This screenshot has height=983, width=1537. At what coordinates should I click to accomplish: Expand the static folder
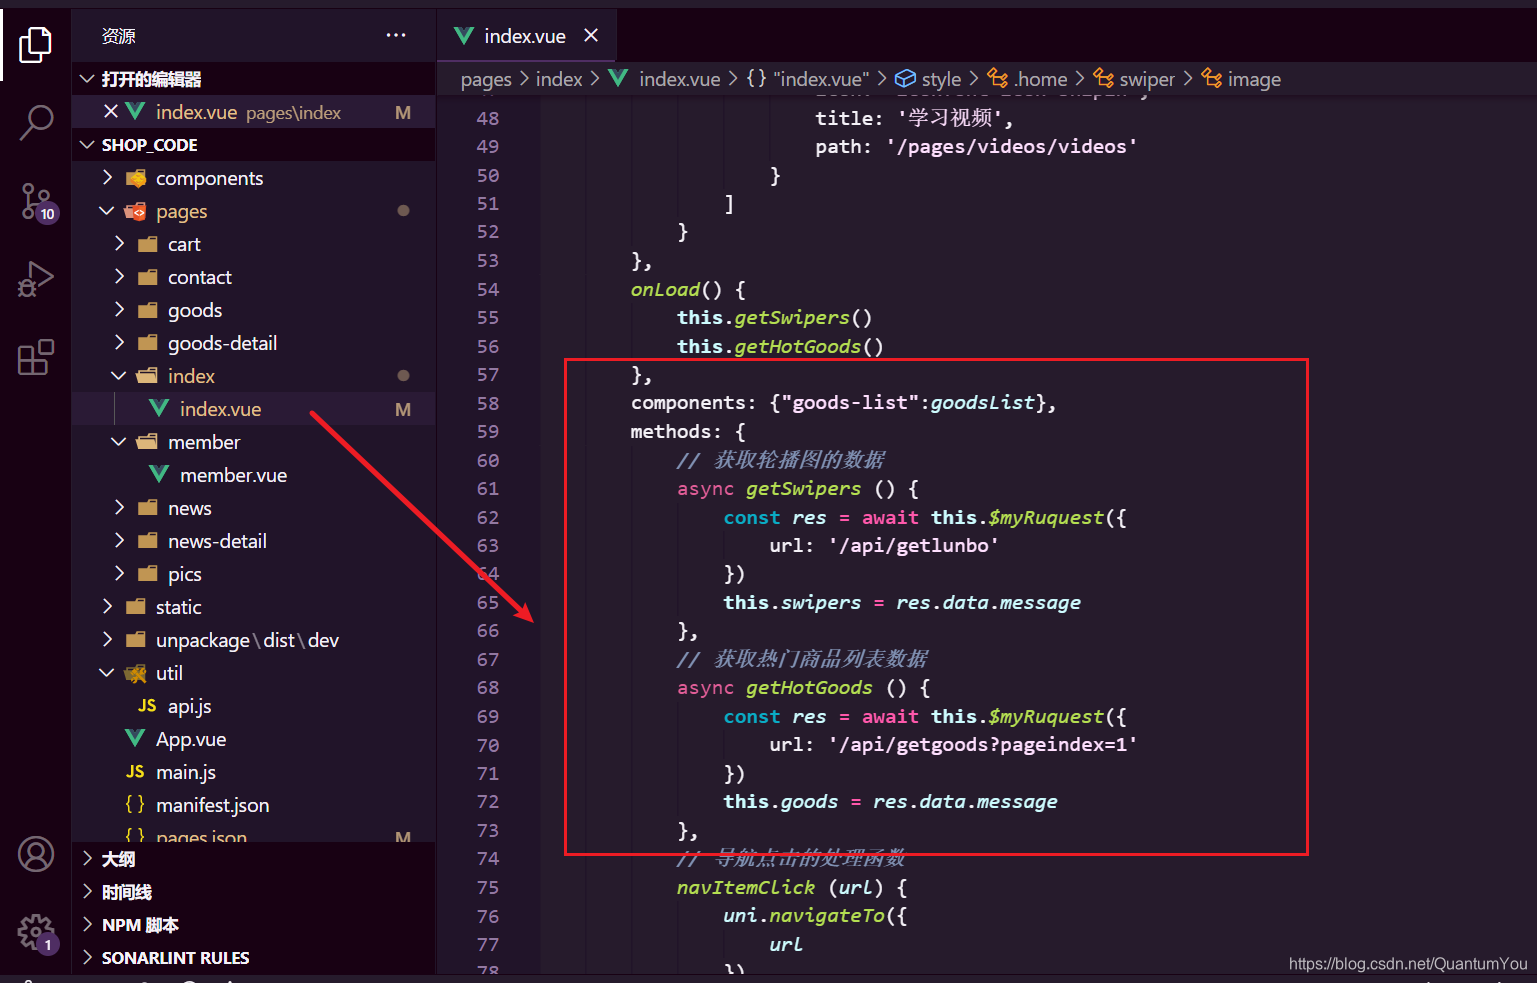coord(254,607)
